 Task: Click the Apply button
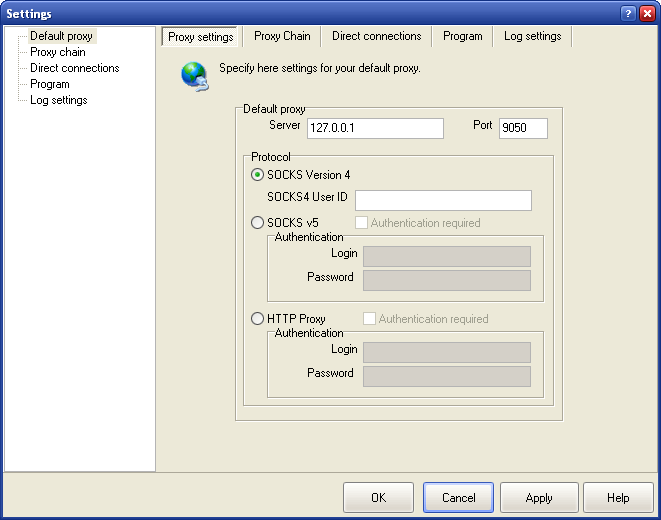539,497
